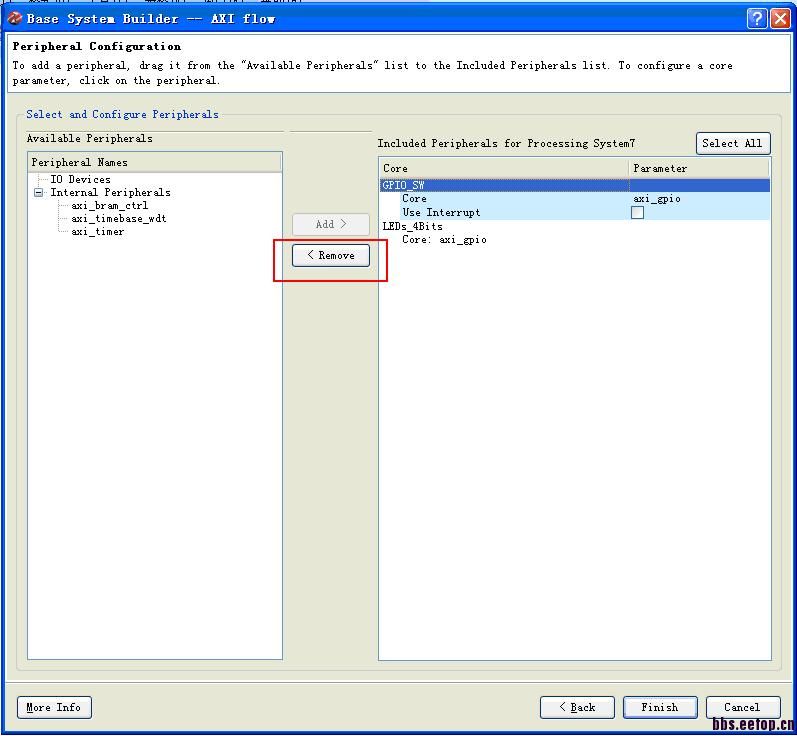Click the Peripheral Names column header
The width and height of the screenshot is (797, 736).
[155, 162]
